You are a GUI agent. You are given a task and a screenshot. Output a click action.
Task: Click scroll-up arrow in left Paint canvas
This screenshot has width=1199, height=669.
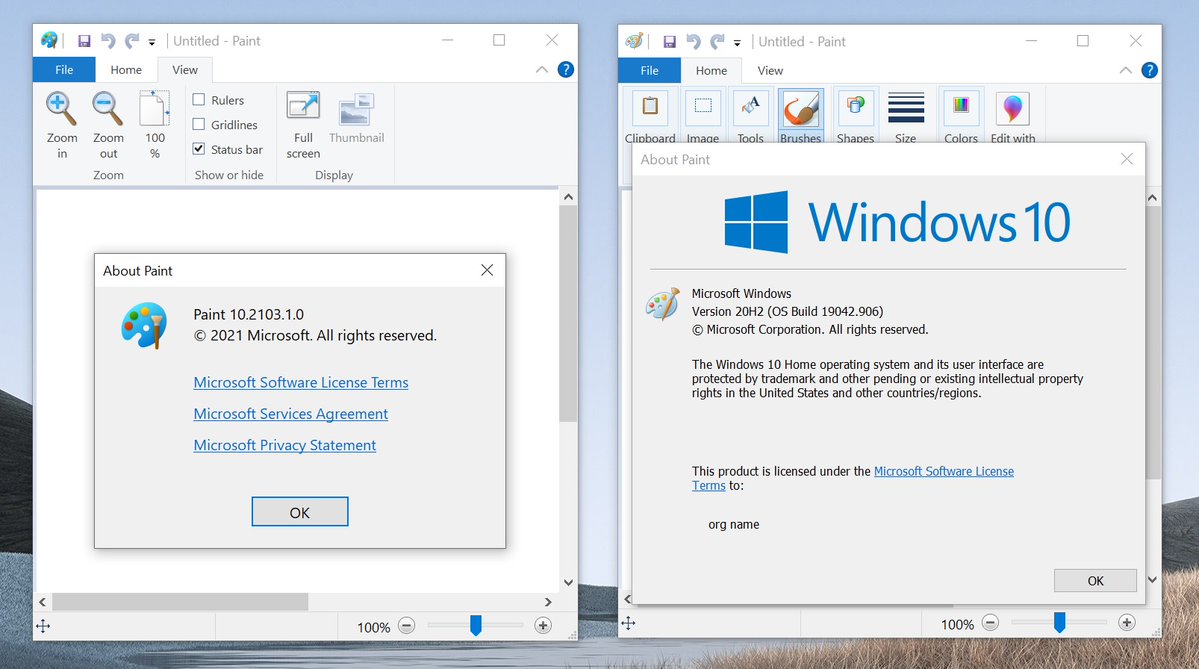point(568,196)
